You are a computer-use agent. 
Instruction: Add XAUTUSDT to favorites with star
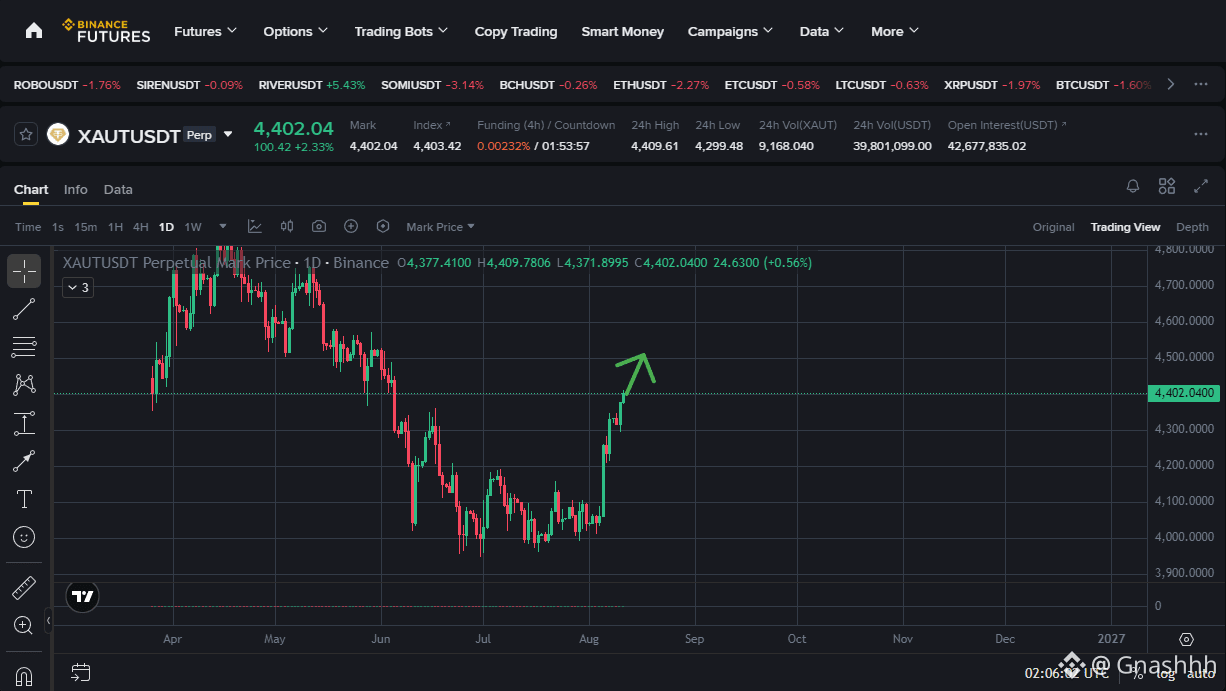coord(26,134)
